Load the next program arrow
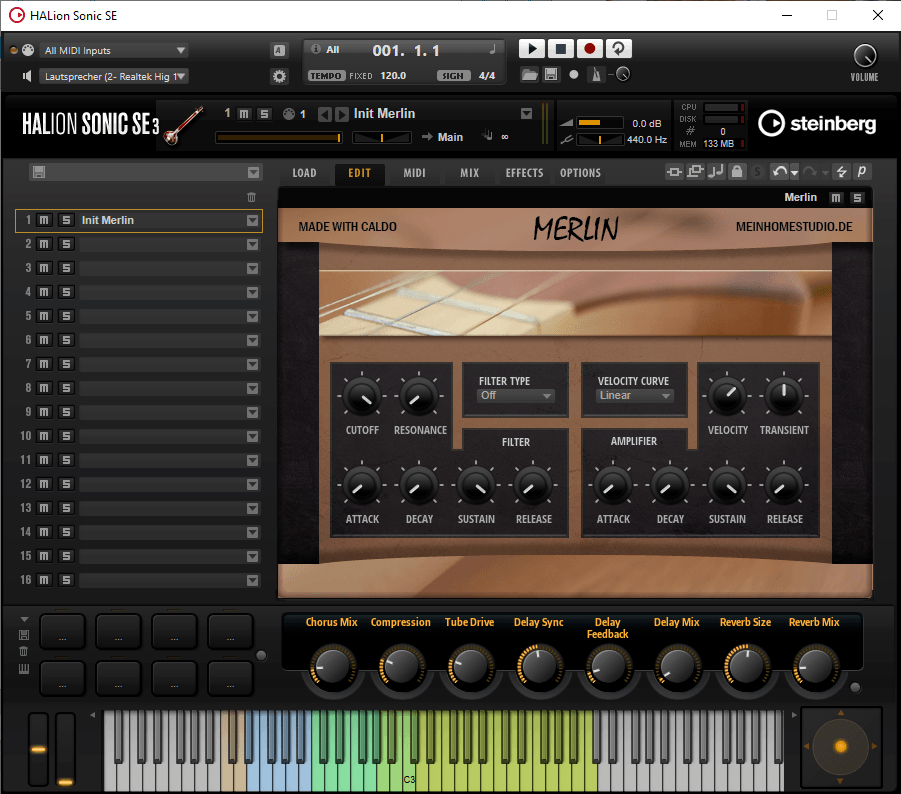This screenshot has height=794, width=901. (341, 114)
